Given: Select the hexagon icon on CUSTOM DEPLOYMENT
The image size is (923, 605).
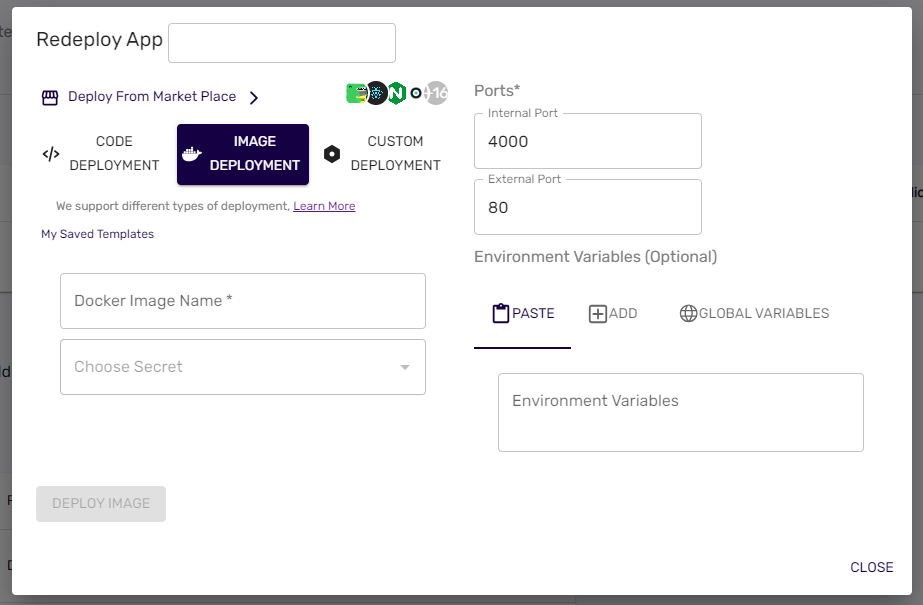Looking at the screenshot, I should point(332,154).
